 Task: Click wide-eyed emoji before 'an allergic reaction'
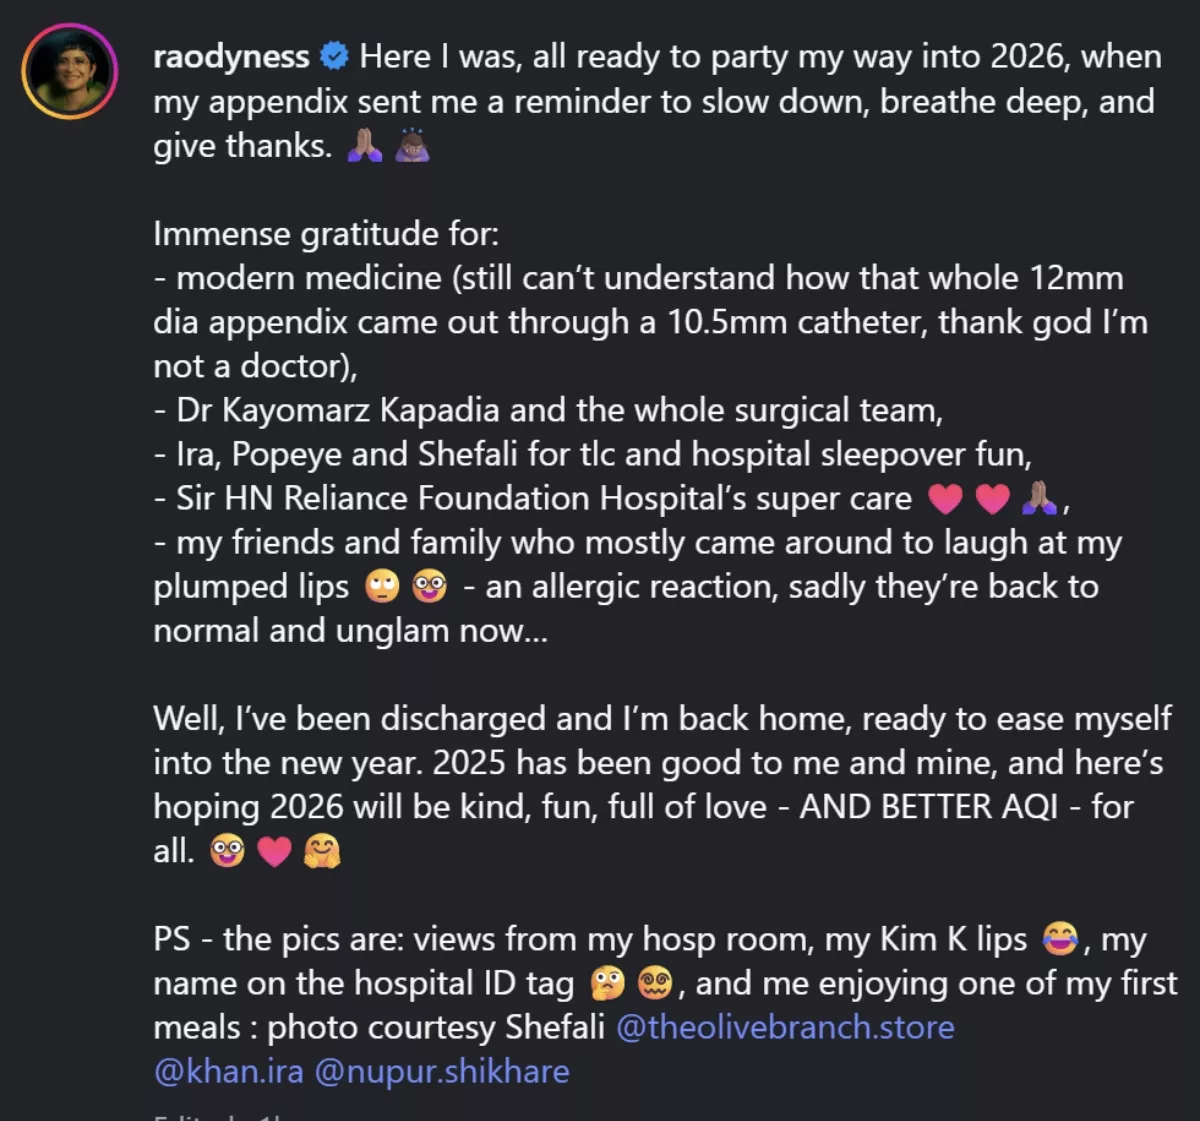click(x=430, y=587)
